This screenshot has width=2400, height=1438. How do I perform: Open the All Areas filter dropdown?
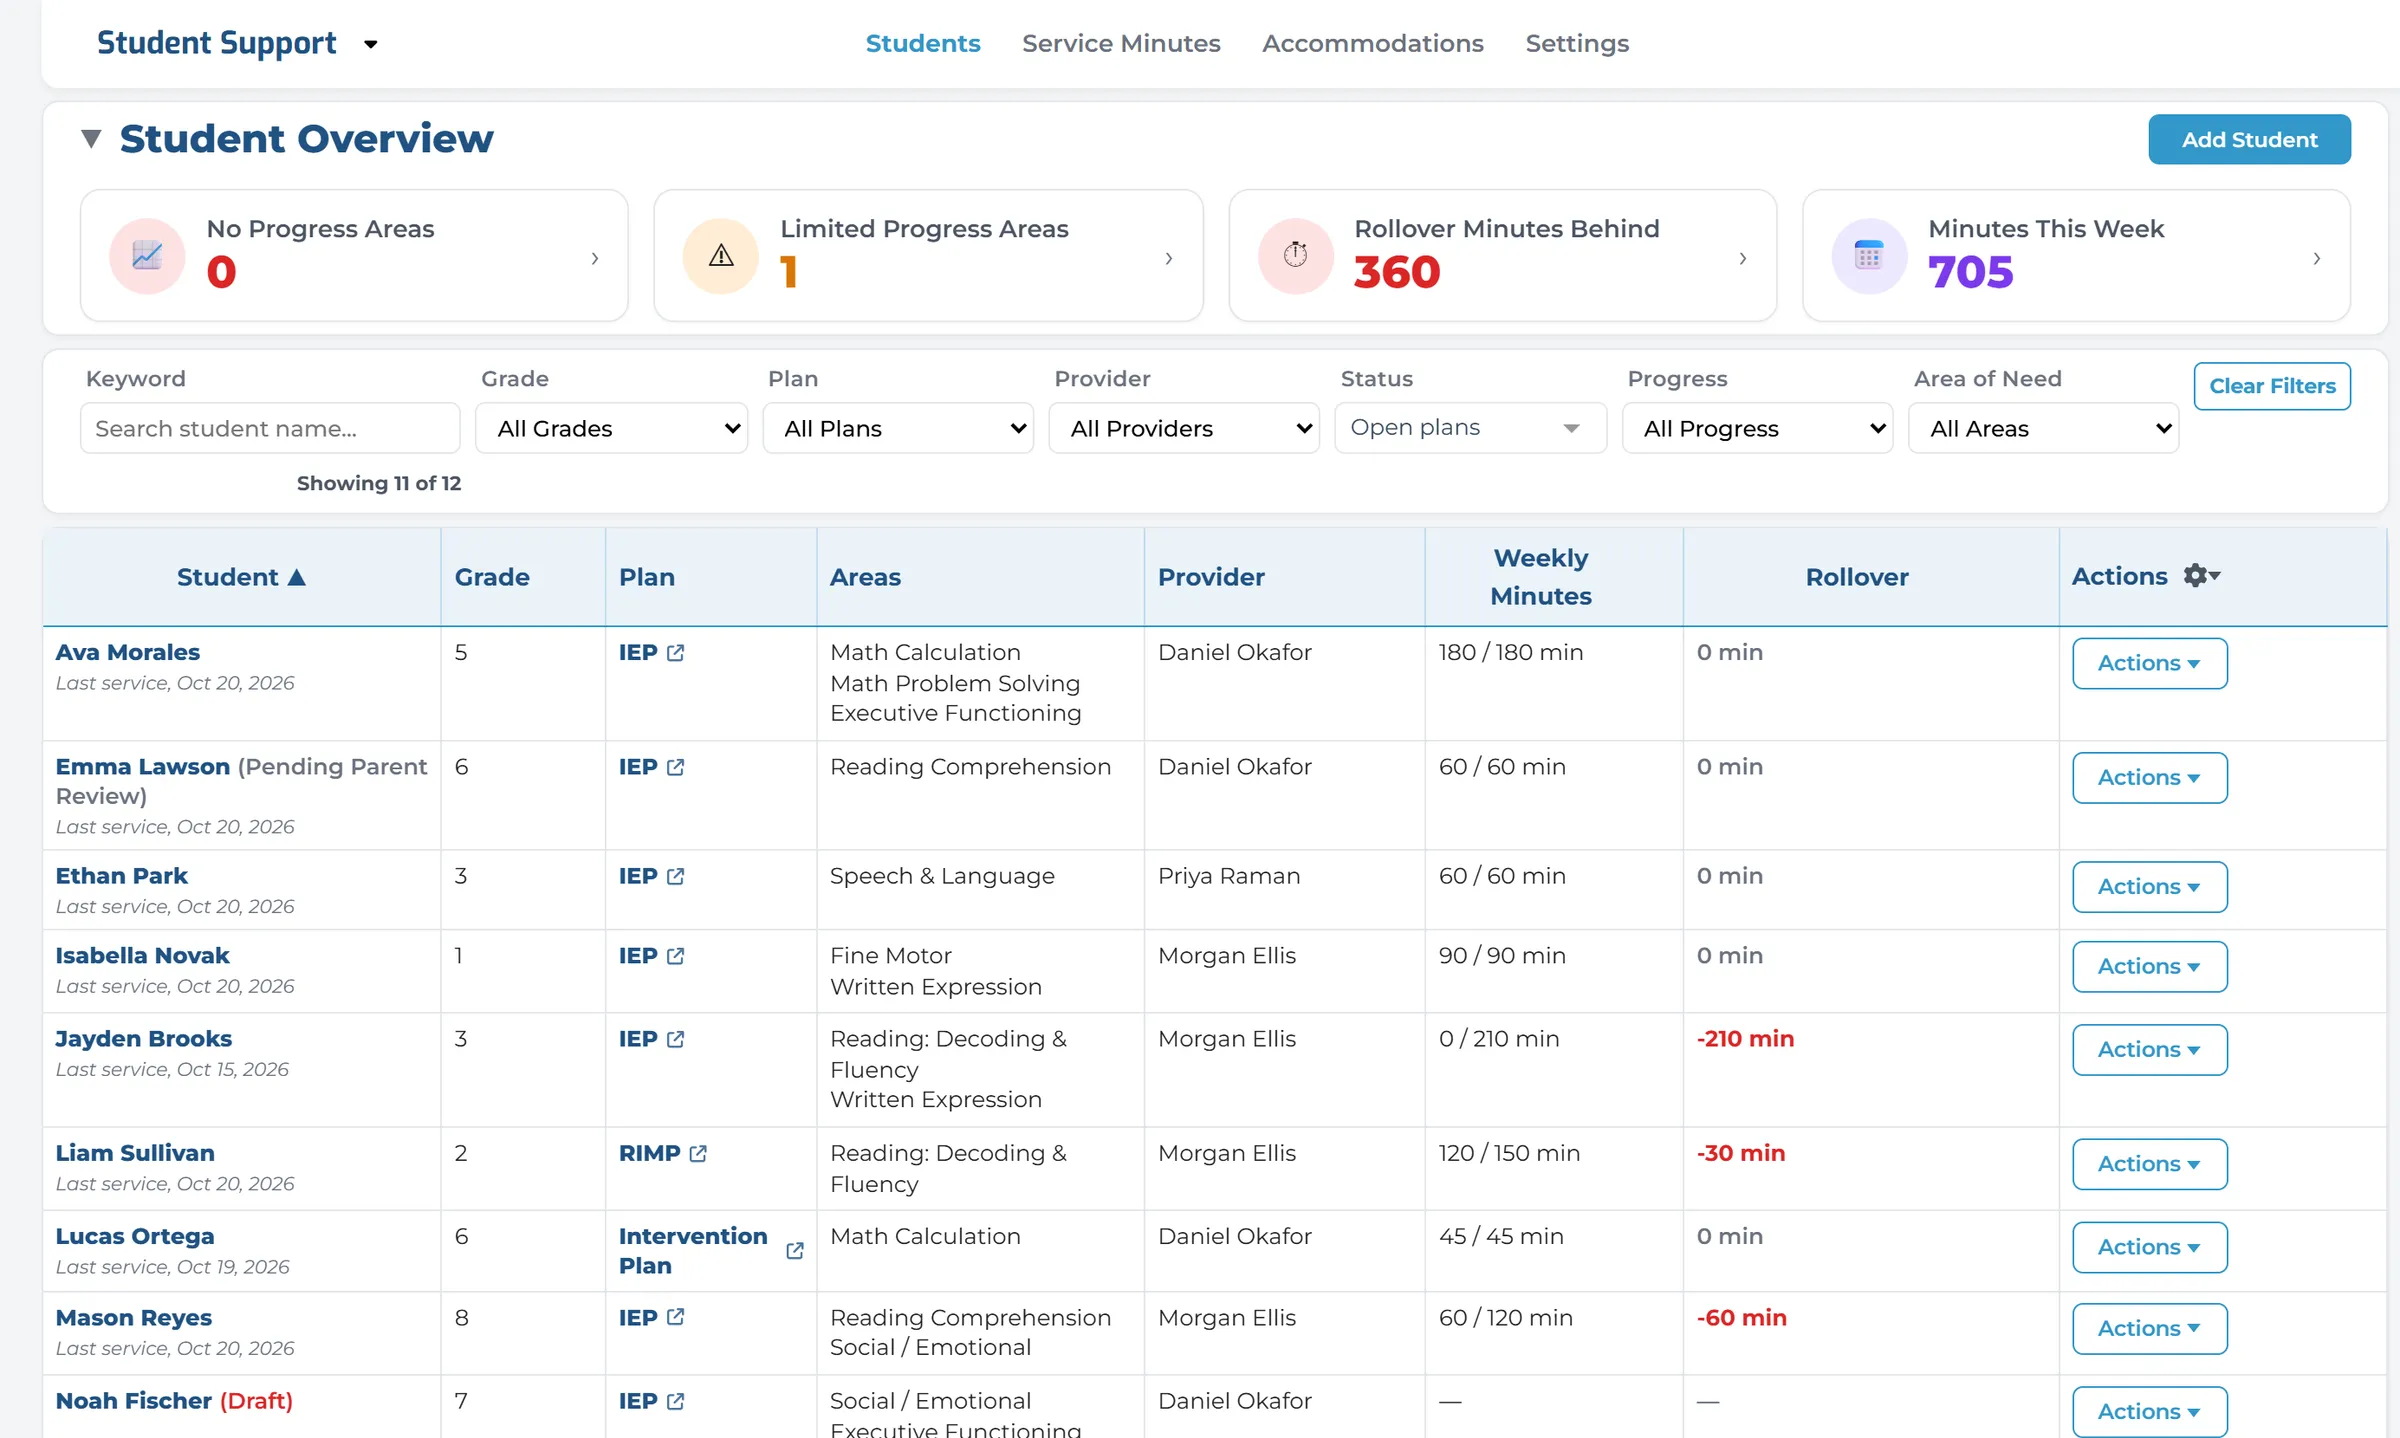(2043, 428)
